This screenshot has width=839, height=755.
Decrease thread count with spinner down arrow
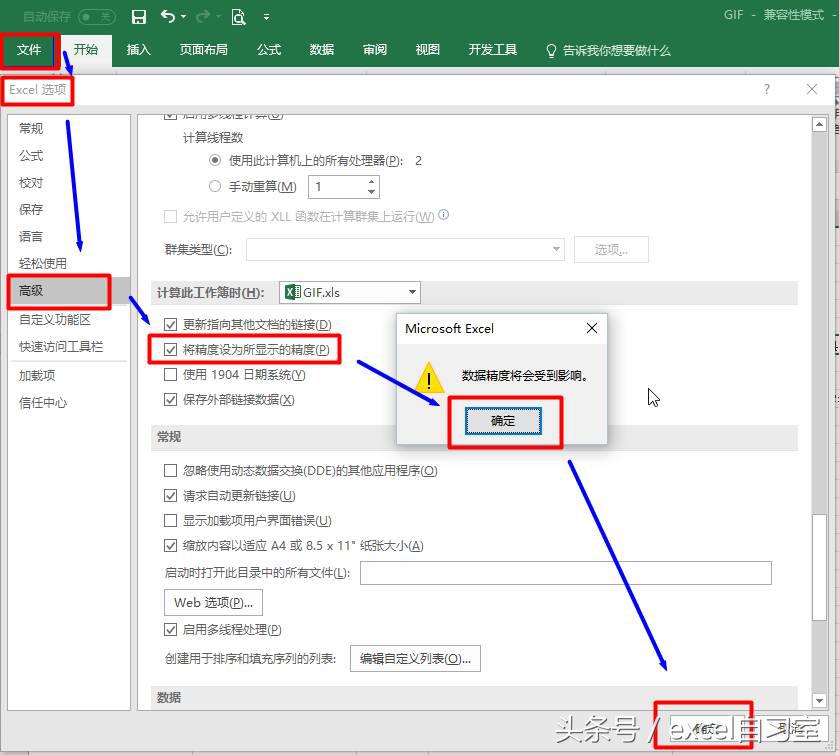point(371,192)
